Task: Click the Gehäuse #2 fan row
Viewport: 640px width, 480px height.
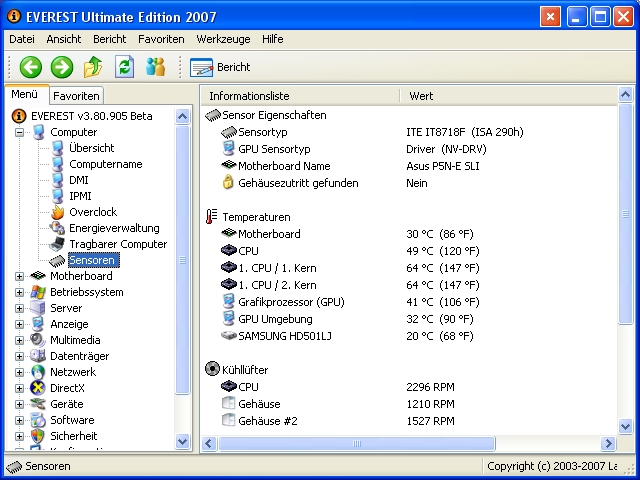Action: pos(409,421)
